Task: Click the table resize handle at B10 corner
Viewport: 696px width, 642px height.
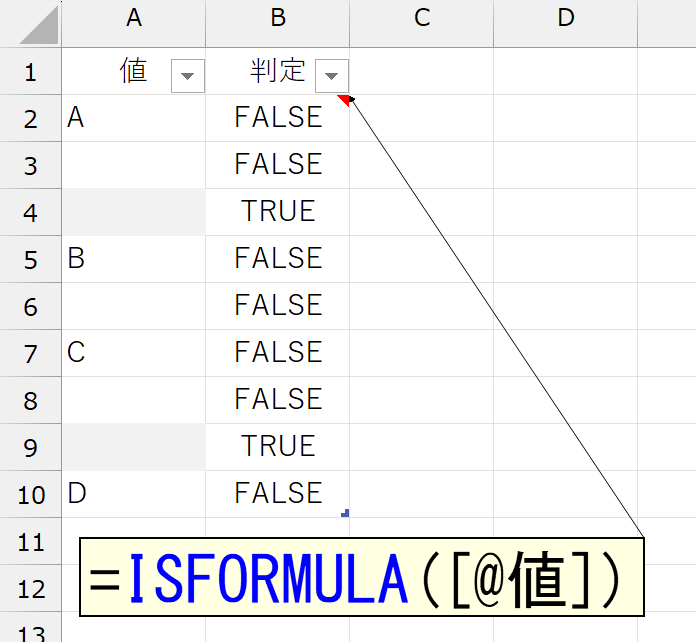Action: click(345, 513)
